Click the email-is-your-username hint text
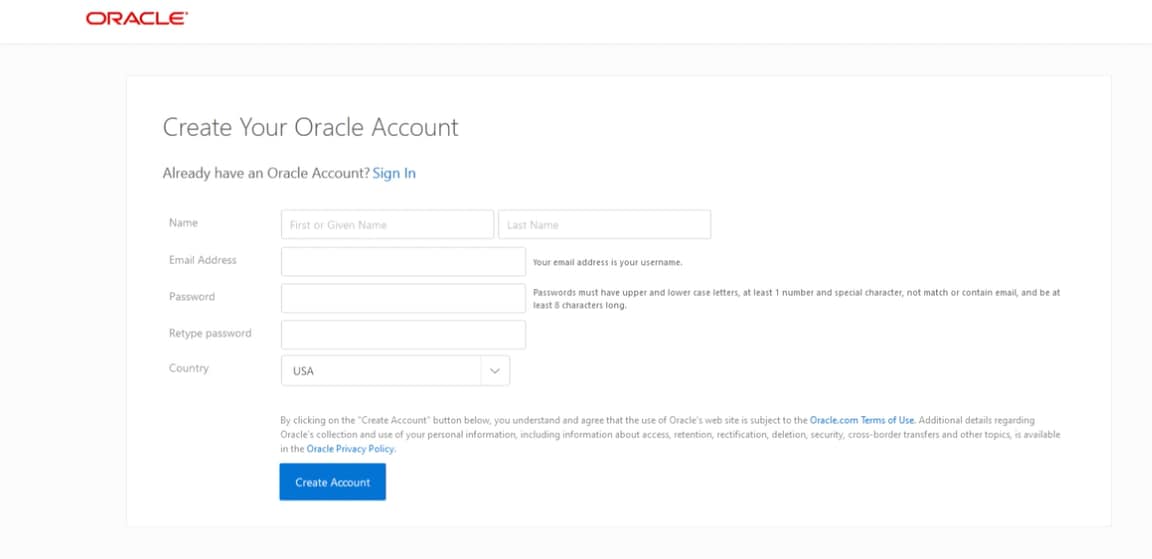The width and height of the screenshot is (1152, 559). pyautogui.click(x=607, y=262)
